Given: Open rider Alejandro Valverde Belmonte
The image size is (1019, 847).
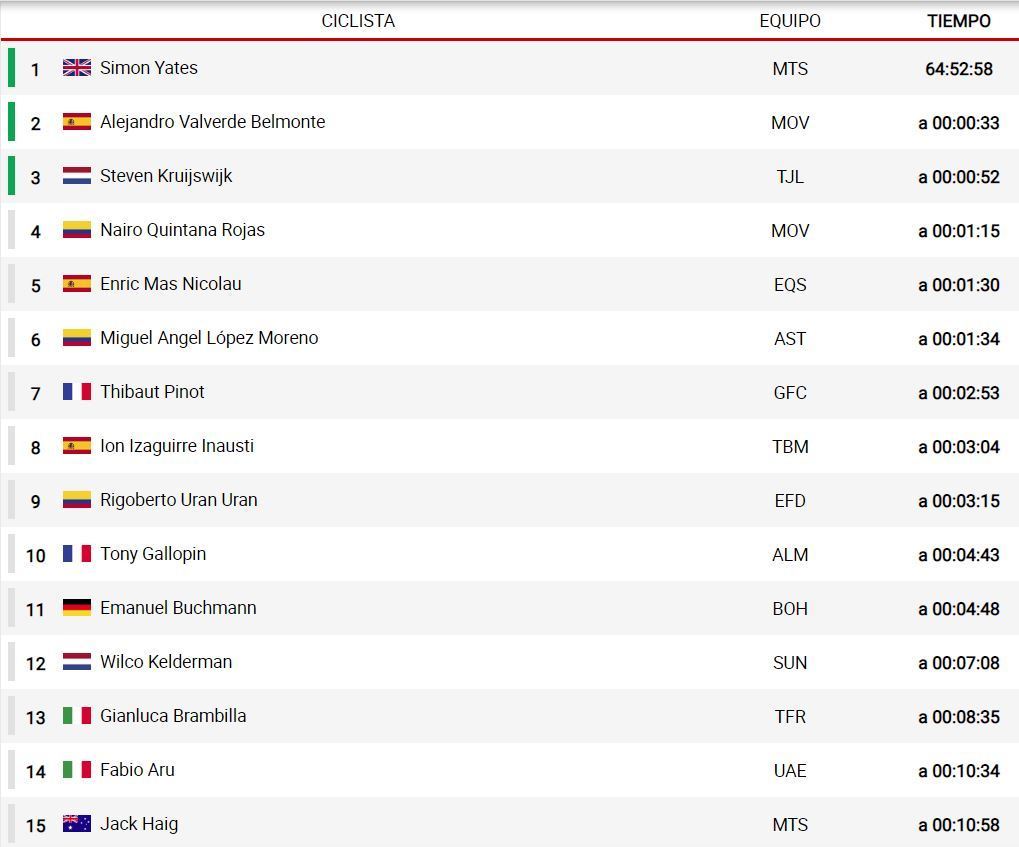Looking at the screenshot, I should click(x=213, y=122).
